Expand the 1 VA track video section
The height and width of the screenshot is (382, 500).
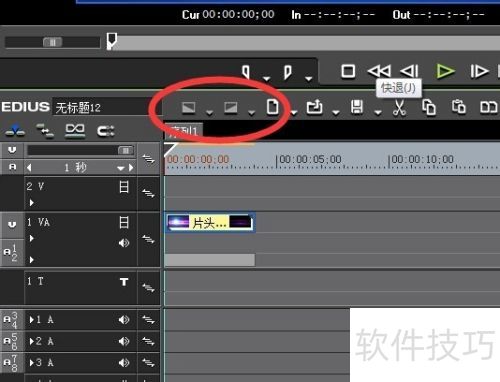click(x=32, y=238)
